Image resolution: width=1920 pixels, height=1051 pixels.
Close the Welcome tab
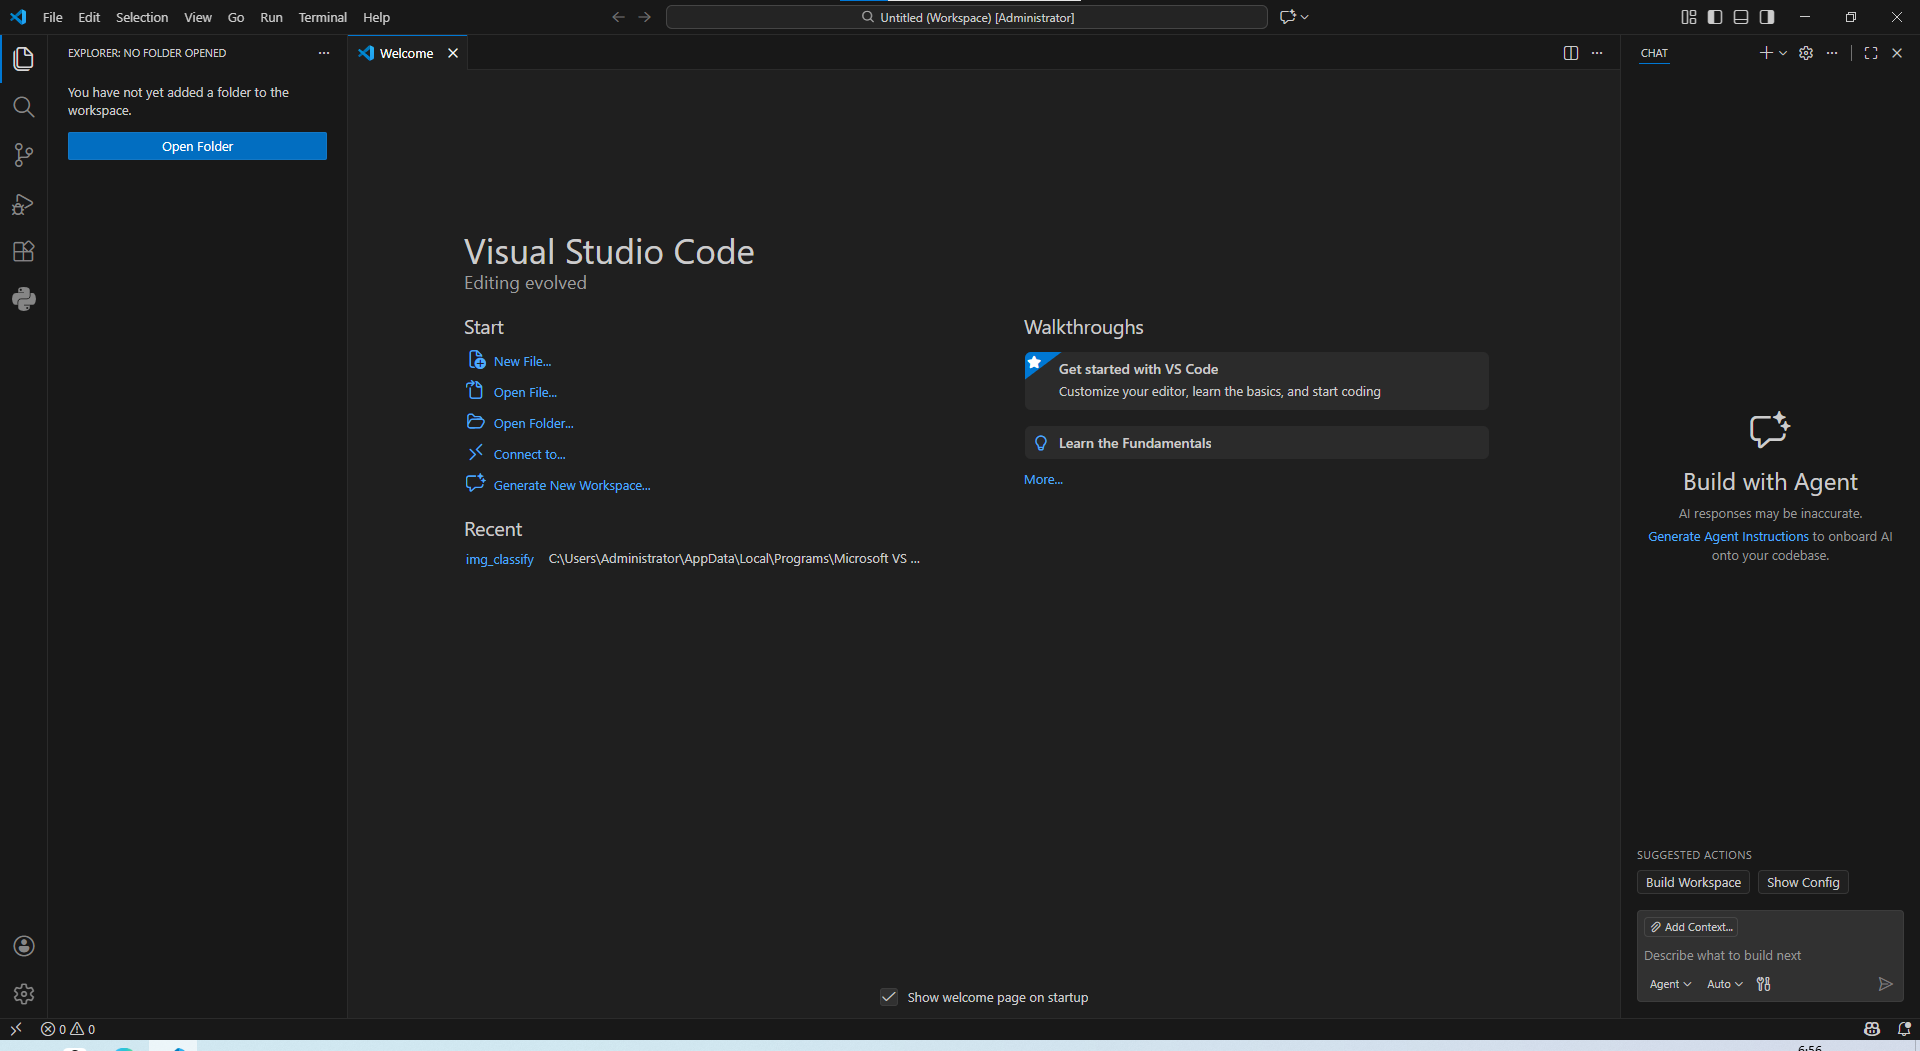tap(453, 53)
